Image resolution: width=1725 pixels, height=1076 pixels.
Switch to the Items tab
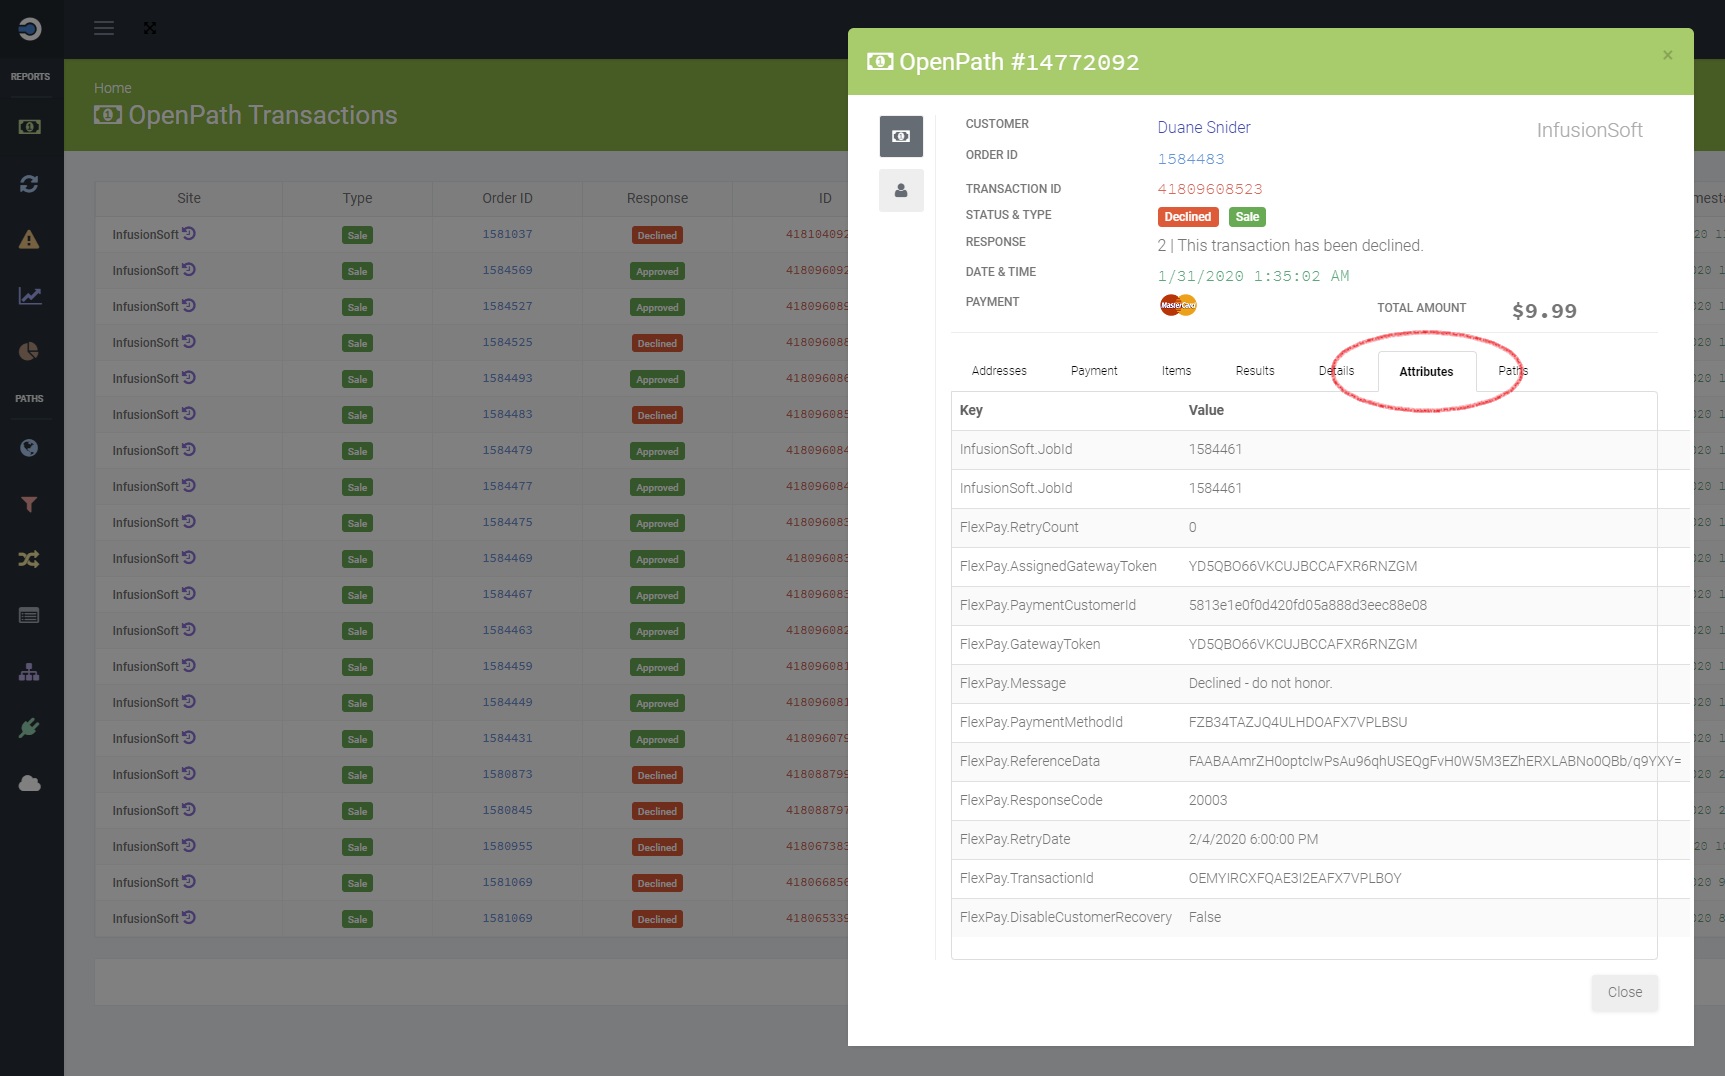pyautogui.click(x=1176, y=371)
